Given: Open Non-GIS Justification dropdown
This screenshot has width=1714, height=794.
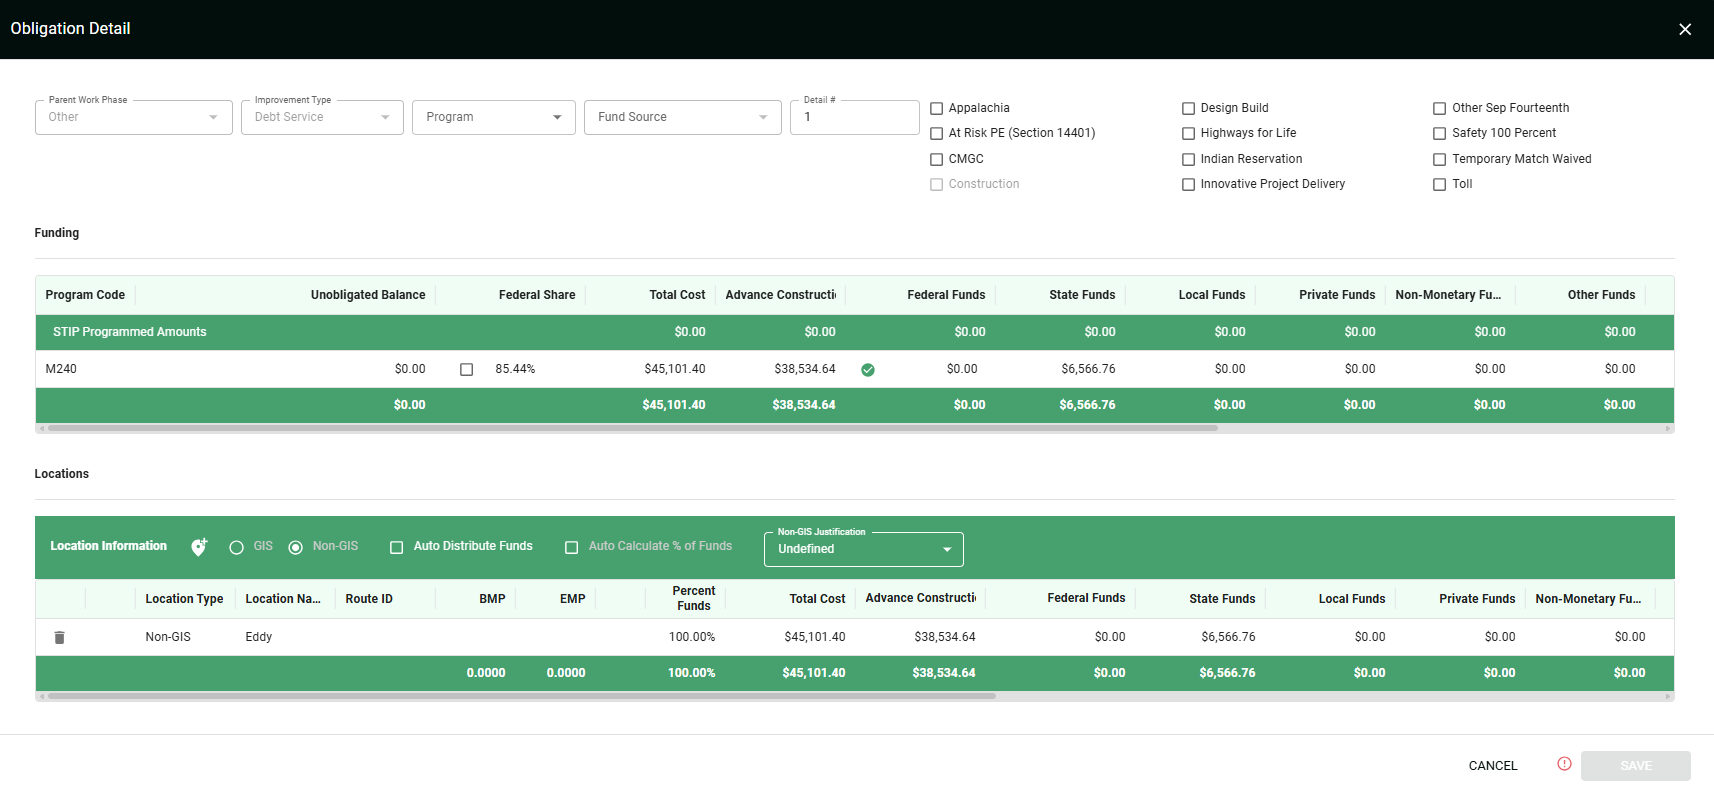Looking at the screenshot, I should tap(864, 549).
